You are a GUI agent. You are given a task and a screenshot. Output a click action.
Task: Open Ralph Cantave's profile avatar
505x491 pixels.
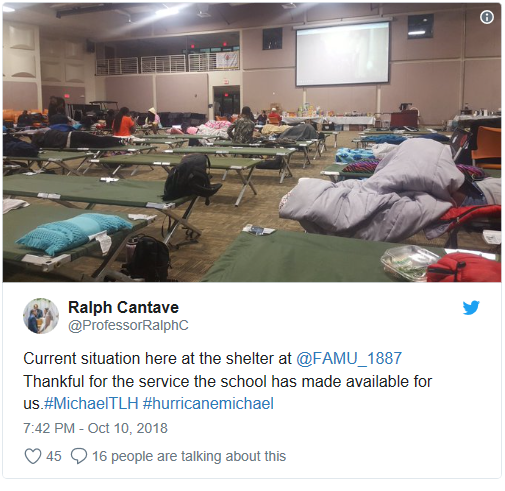click(41, 316)
